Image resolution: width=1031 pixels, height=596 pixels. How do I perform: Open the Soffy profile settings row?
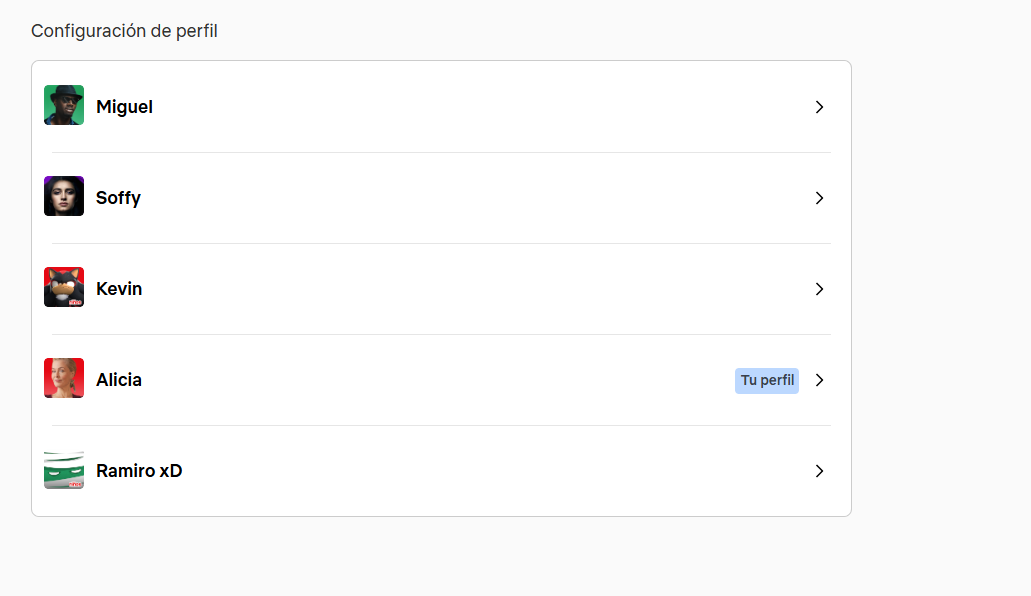[440, 198]
